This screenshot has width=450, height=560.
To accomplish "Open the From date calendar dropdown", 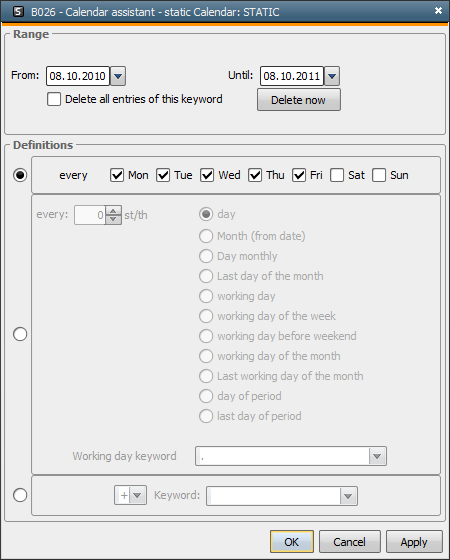I will tap(118, 76).
